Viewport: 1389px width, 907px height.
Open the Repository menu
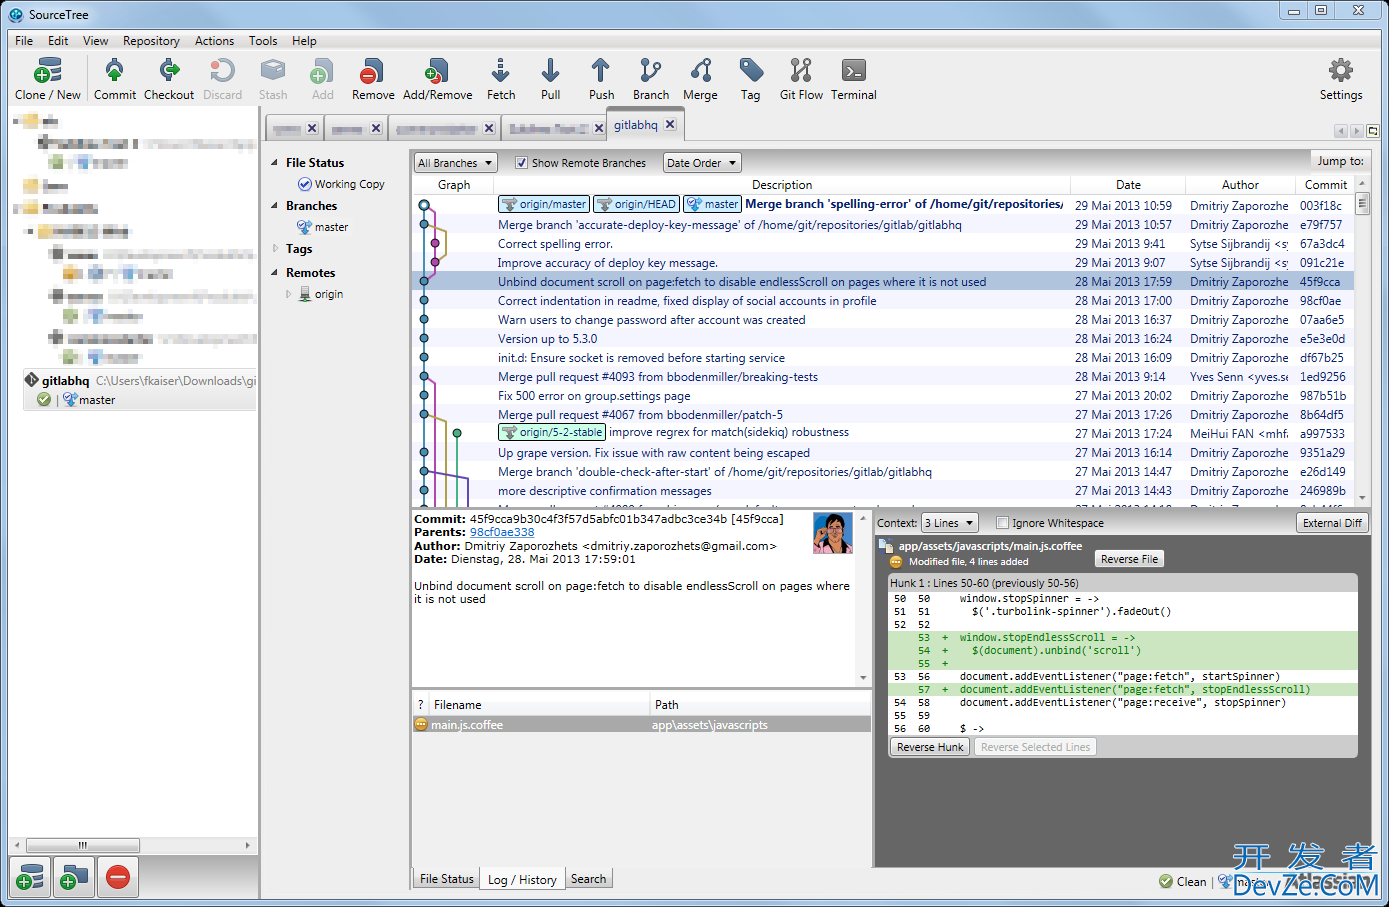point(151,41)
